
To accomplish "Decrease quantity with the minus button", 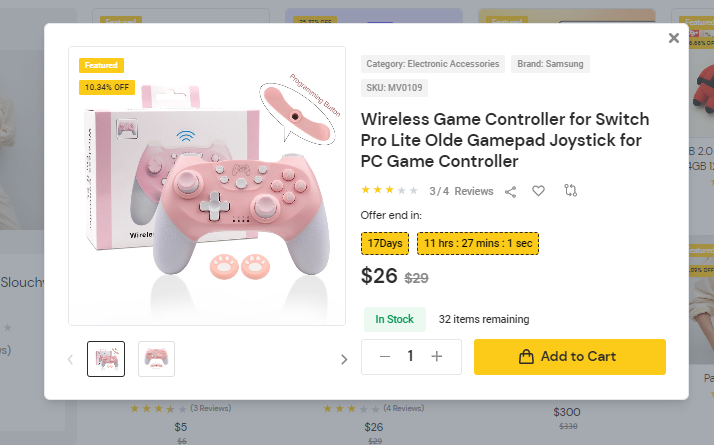I will click(385, 357).
